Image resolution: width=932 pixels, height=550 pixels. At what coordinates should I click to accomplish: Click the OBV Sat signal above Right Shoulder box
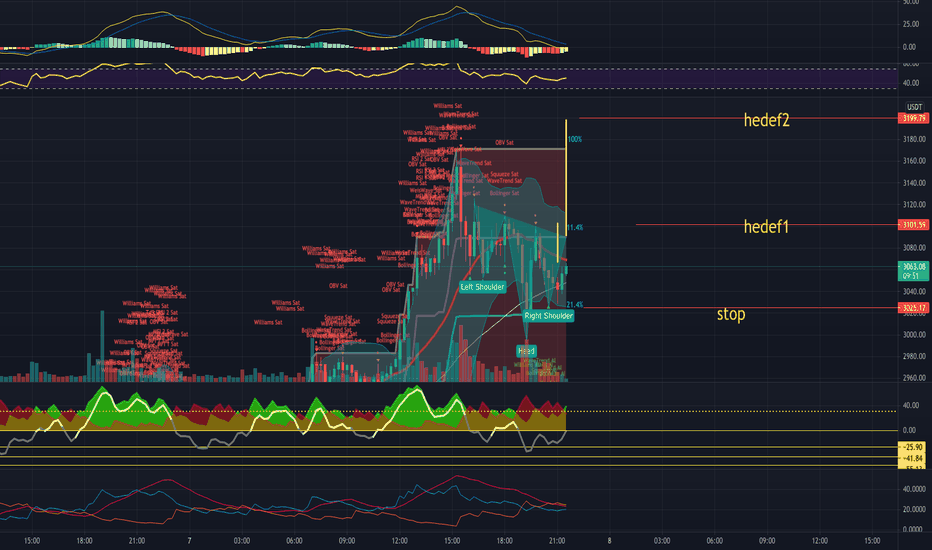(x=505, y=143)
